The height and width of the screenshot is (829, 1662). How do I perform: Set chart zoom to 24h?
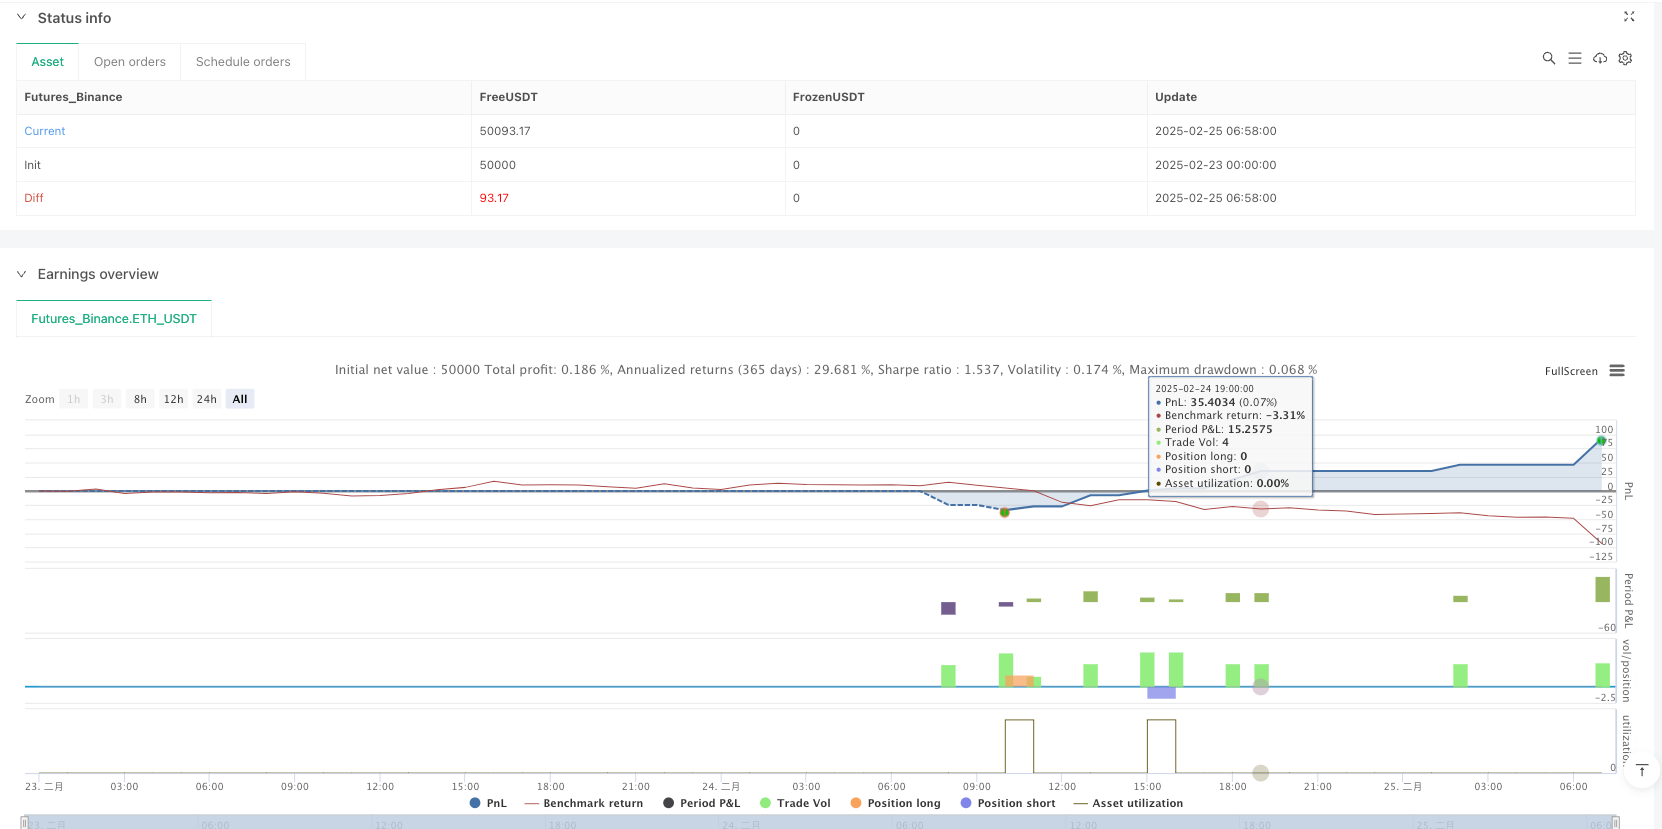coord(207,399)
